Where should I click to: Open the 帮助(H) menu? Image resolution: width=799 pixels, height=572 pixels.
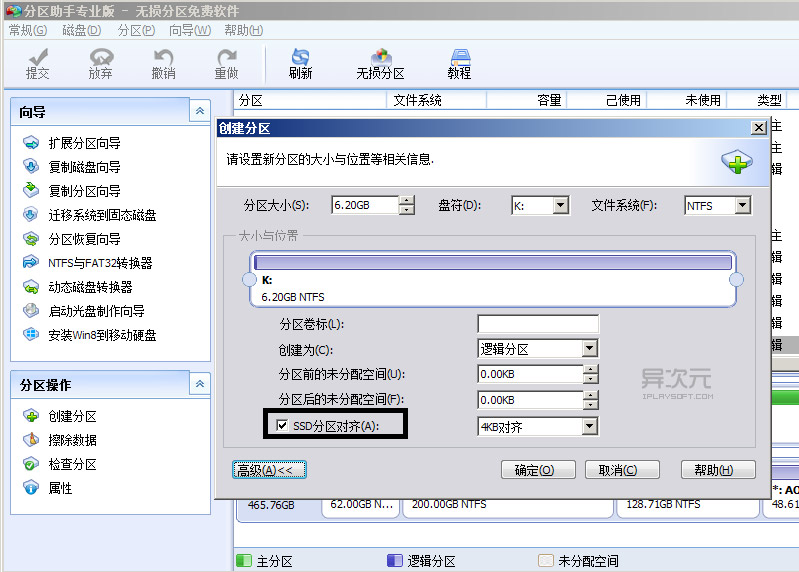(244, 31)
